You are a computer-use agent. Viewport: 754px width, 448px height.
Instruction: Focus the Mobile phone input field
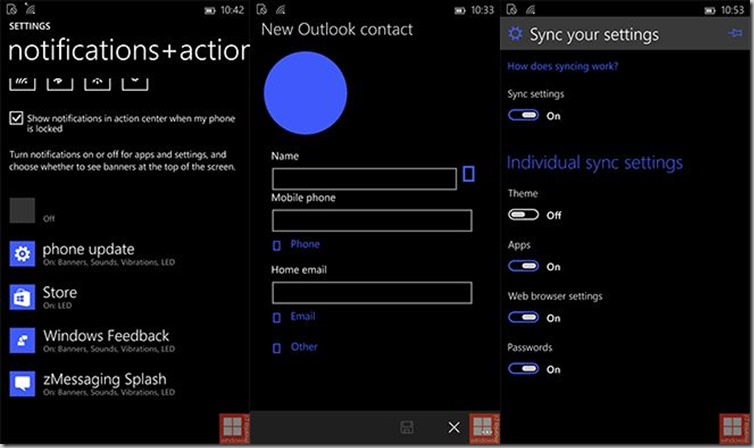pyautogui.click(x=372, y=221)
